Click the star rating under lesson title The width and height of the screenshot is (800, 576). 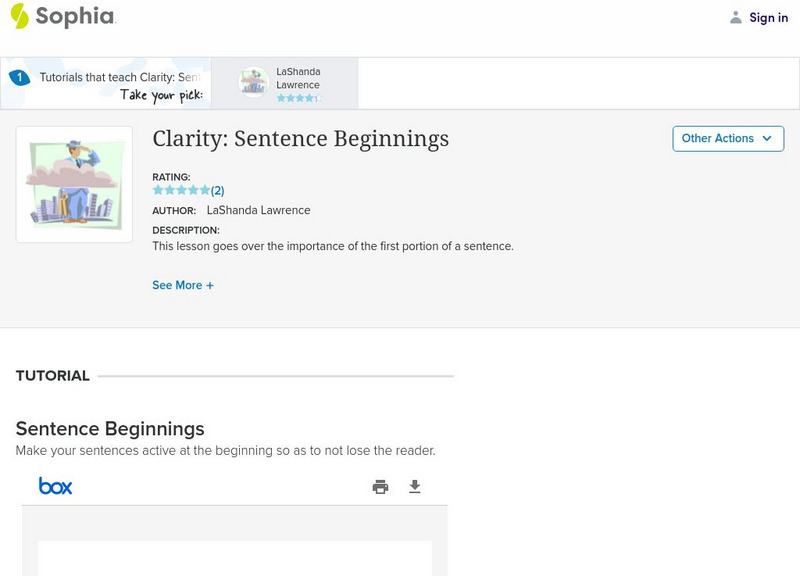coord(181,190)
